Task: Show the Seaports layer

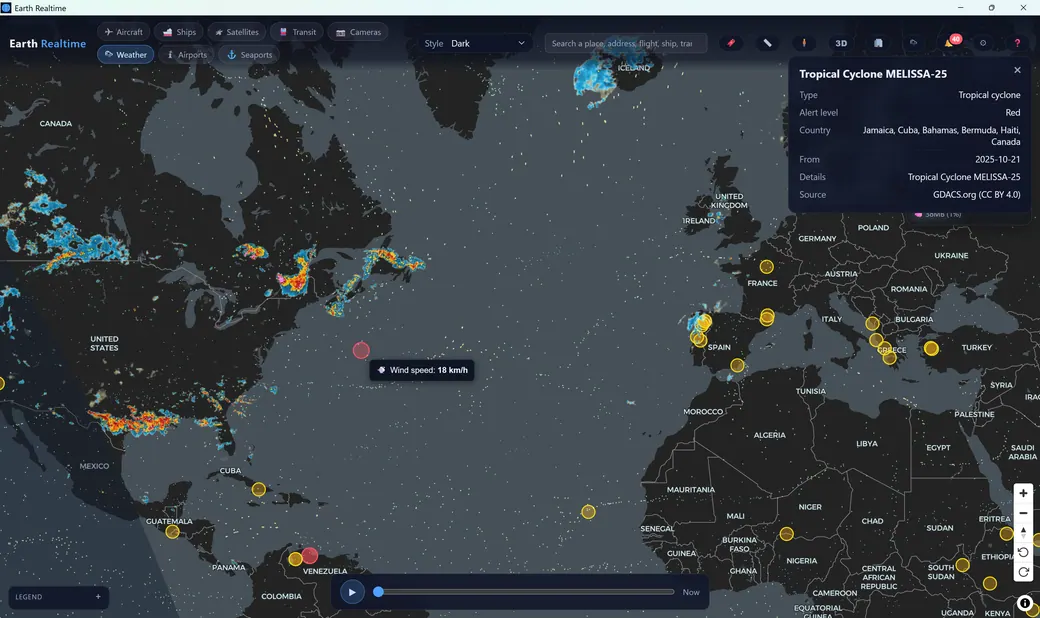Action: pos(249,54)
